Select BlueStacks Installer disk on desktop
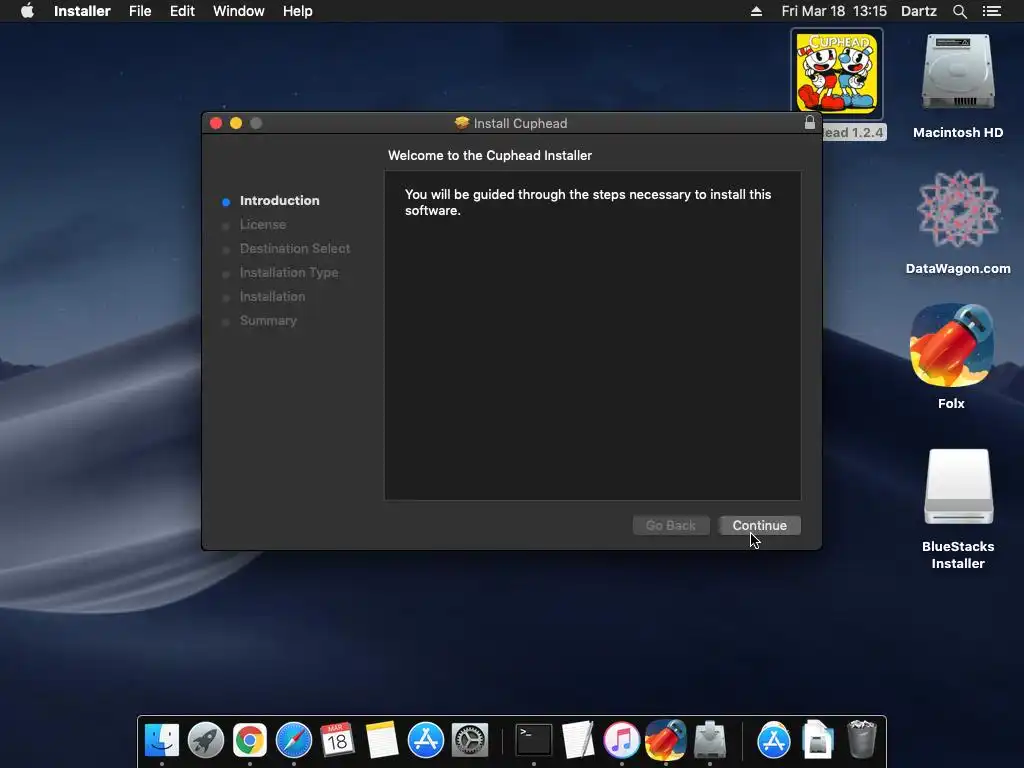Viewport: 1024px width, 768px height. (958, 487)
